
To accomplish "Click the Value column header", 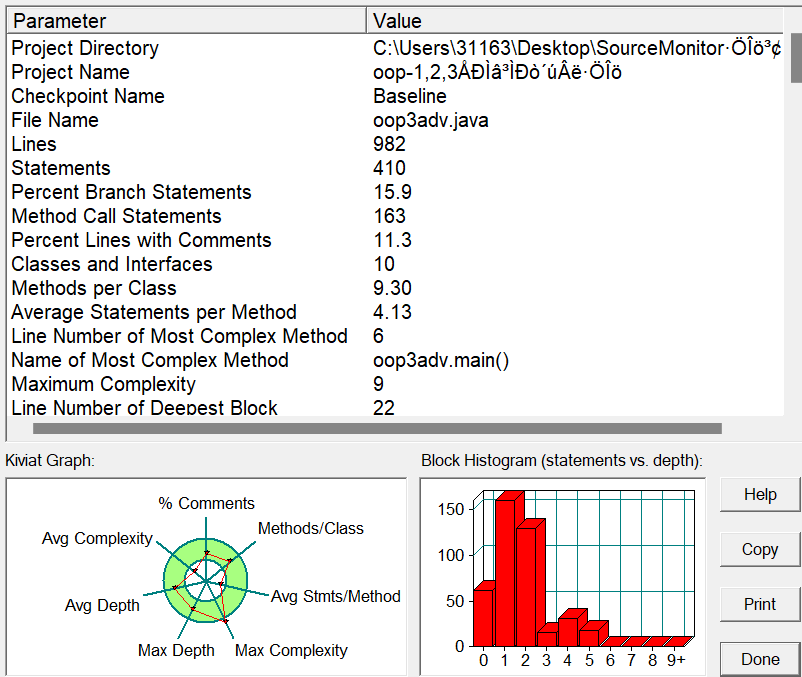I will pyautogui.click(x=580, y=21).
